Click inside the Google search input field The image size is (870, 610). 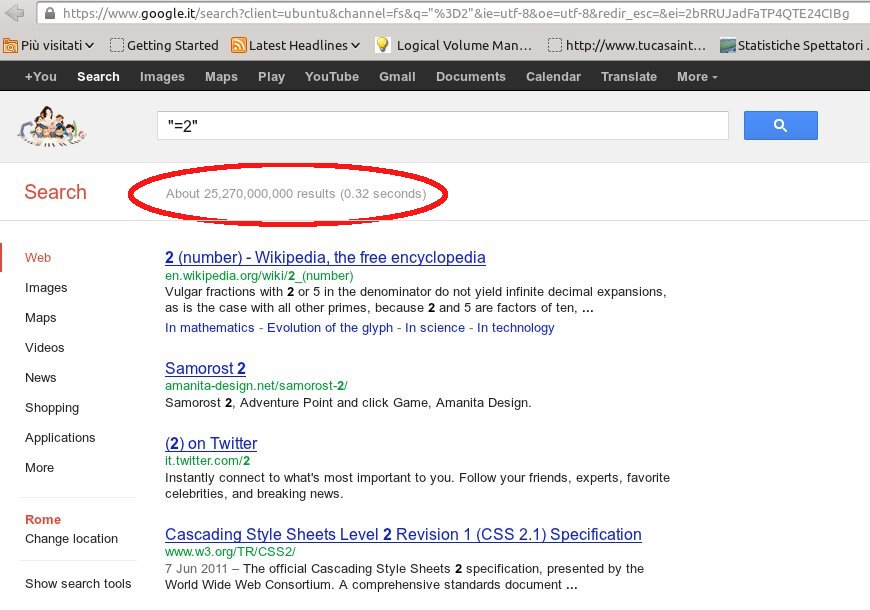click(x=441, y=126)
